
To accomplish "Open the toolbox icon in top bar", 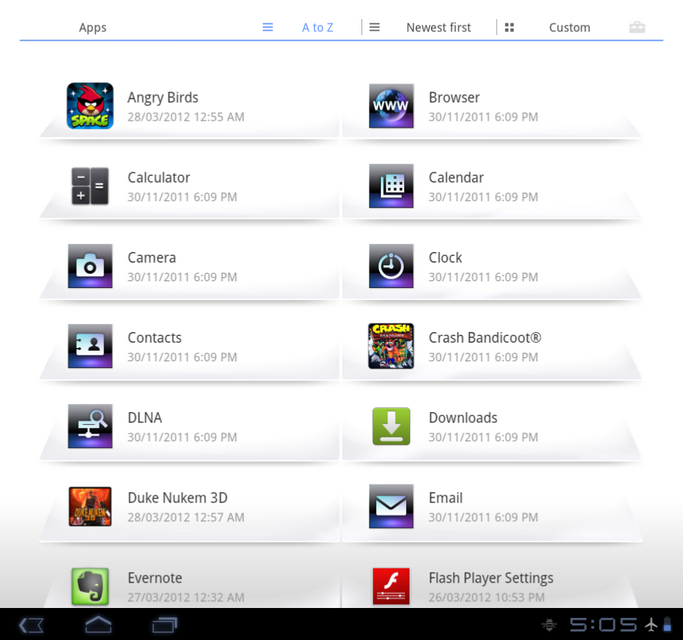I will pos(637,27).
